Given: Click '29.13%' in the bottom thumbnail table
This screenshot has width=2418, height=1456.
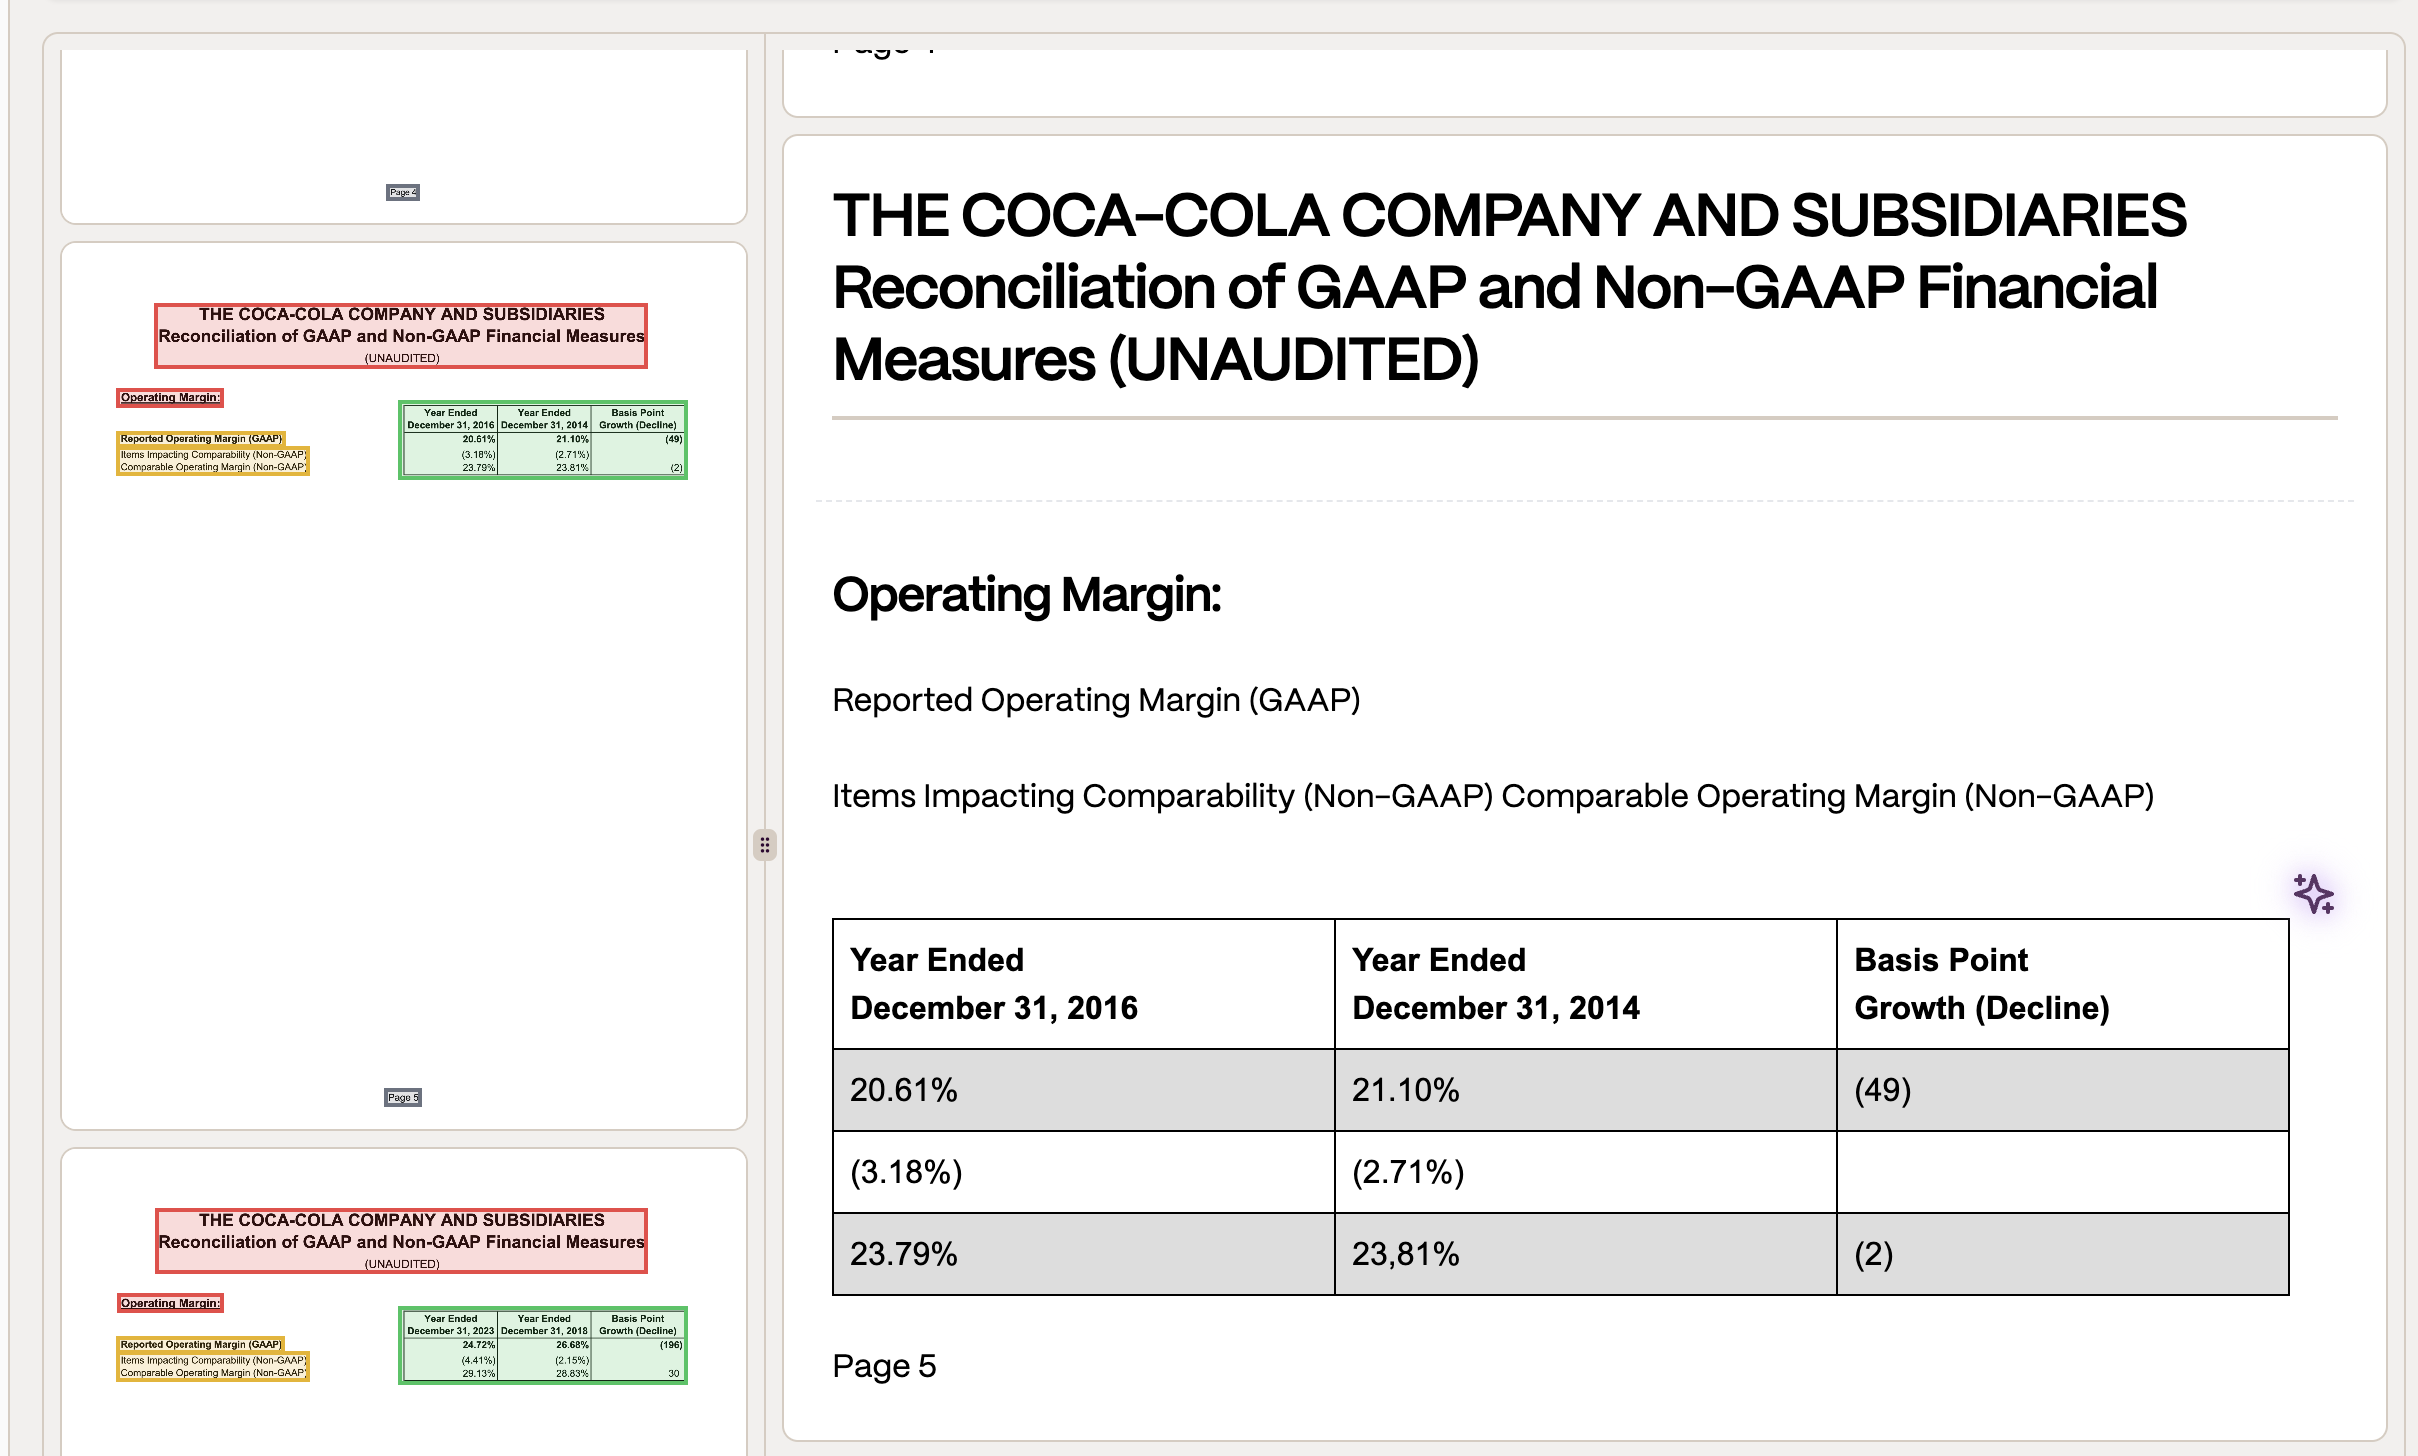Looking at the screenshot, I should pyautogui.click(x=478, y=1373).
